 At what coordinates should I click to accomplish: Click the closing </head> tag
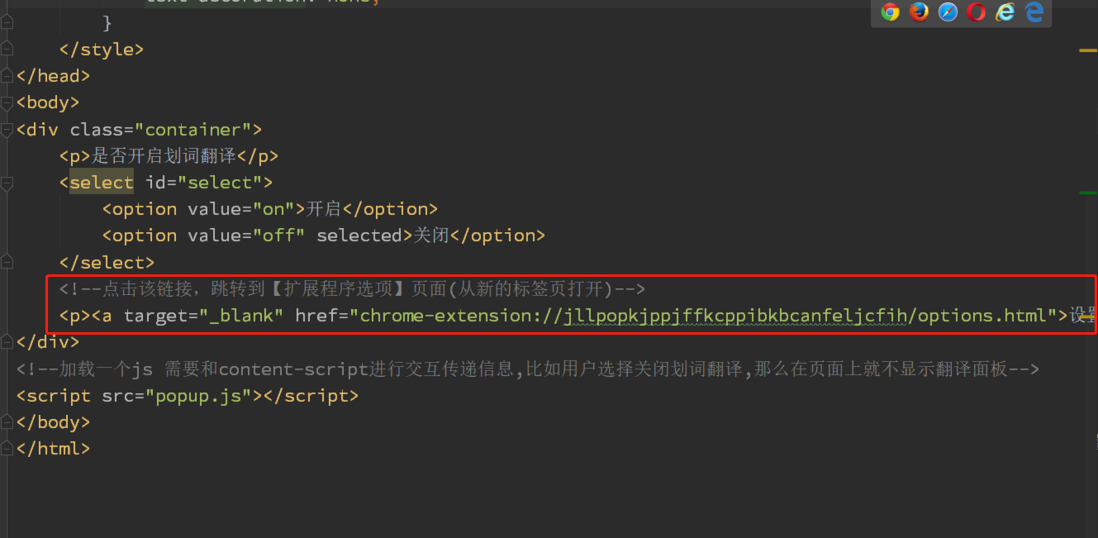tap(53, 76)
